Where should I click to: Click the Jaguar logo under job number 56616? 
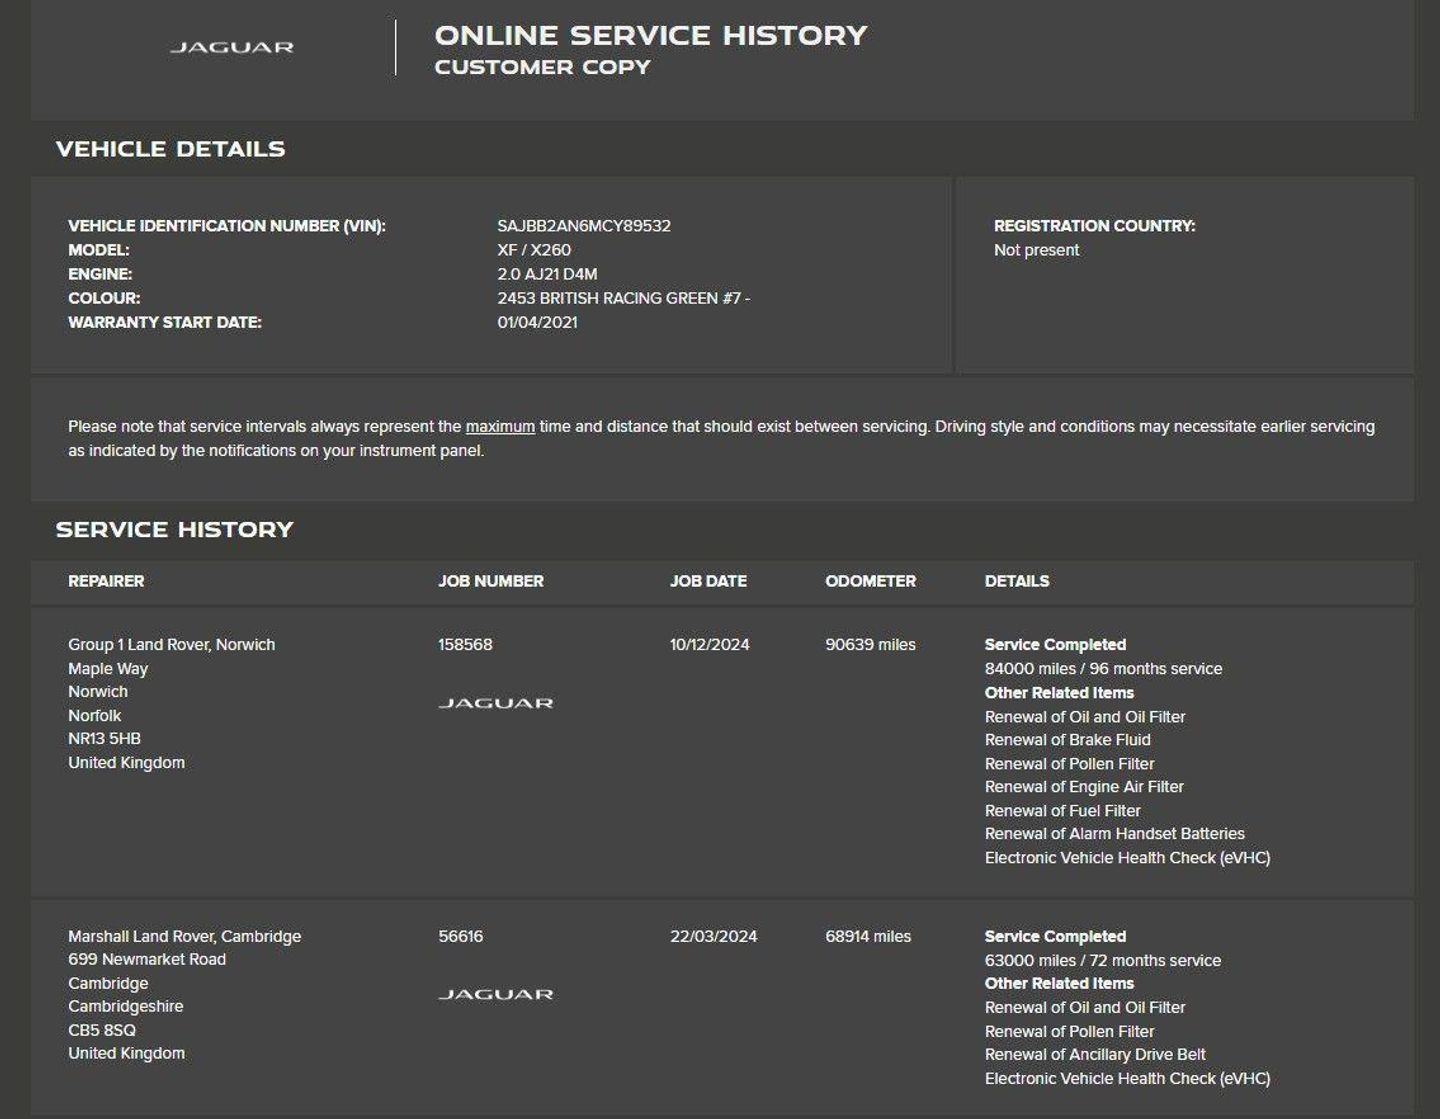[496, 994]
